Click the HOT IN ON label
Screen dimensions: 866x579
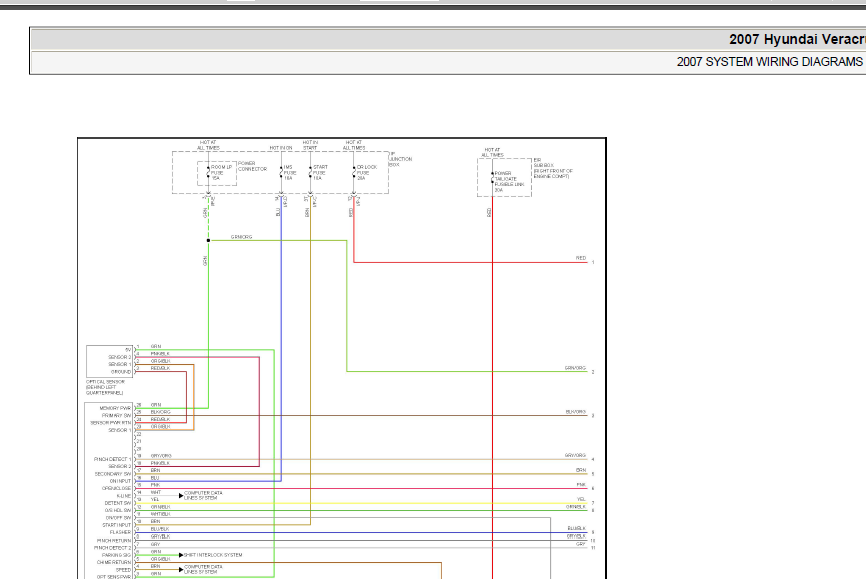[281, 148]
